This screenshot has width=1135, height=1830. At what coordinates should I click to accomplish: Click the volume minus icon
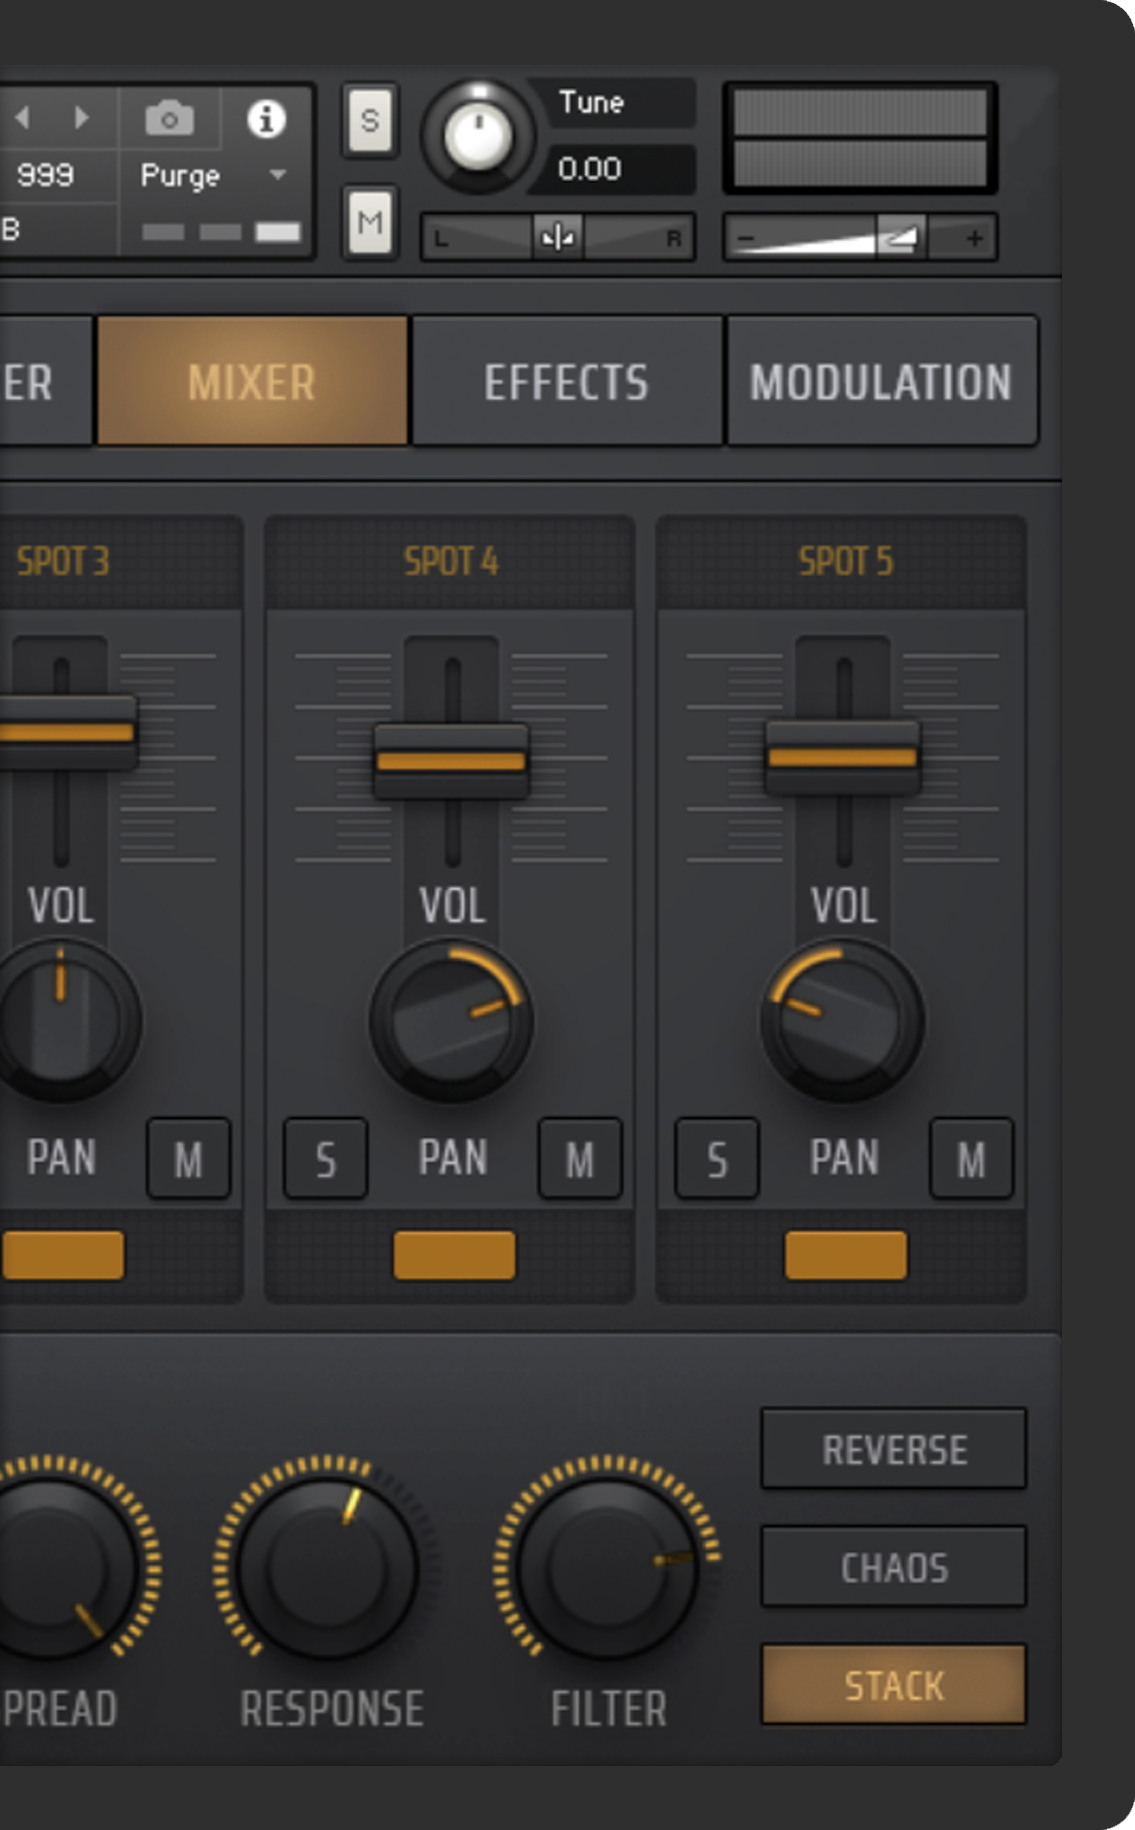tap(746, 239)
